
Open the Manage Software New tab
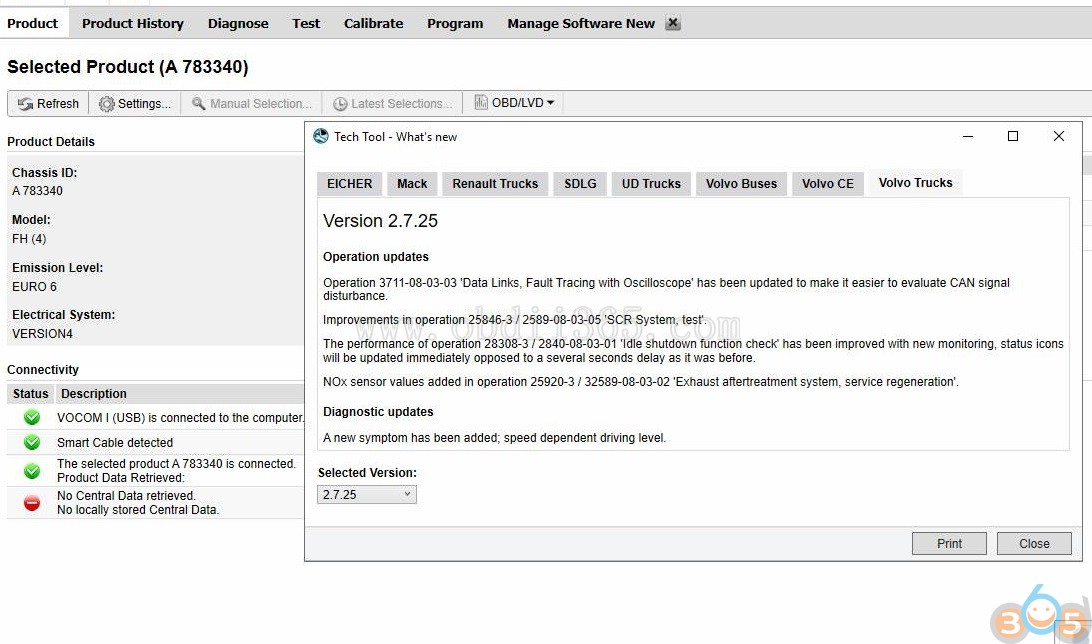tap(581, 23)
